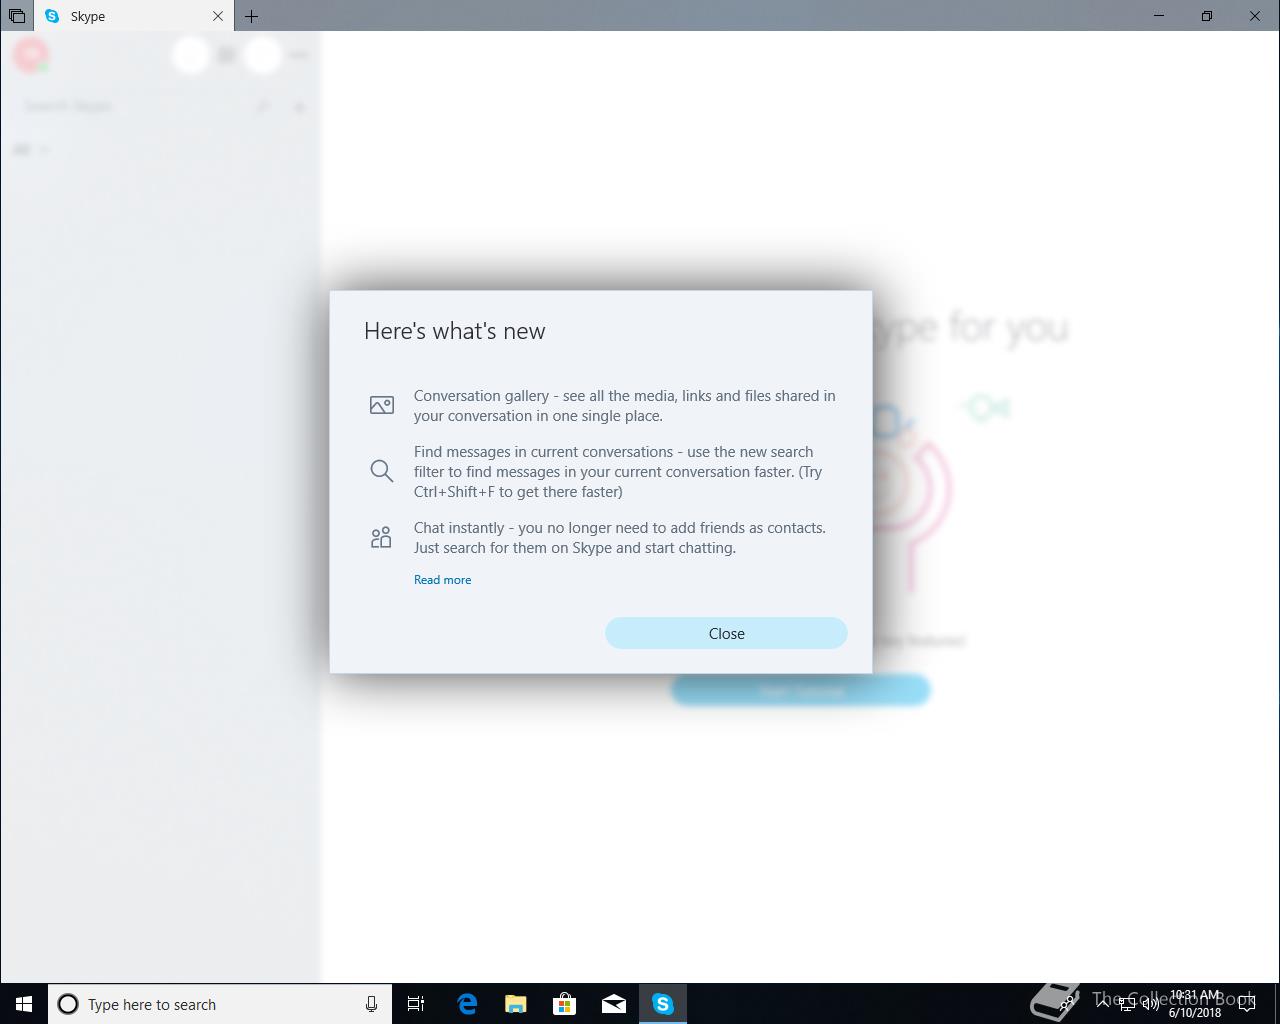
Task: Open the People icon in system tray
Action: 1067,1004
